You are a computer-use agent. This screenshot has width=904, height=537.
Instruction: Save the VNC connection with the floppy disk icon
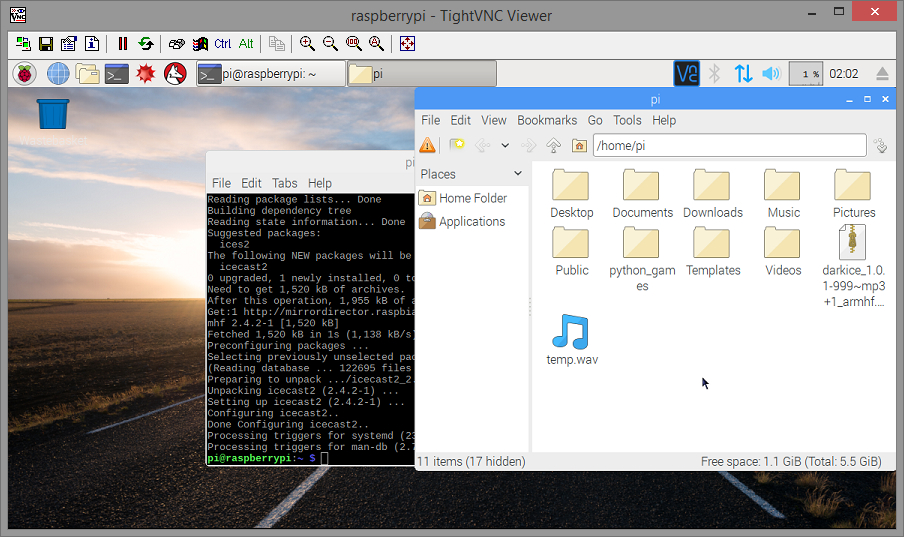(x=46, y=44)
